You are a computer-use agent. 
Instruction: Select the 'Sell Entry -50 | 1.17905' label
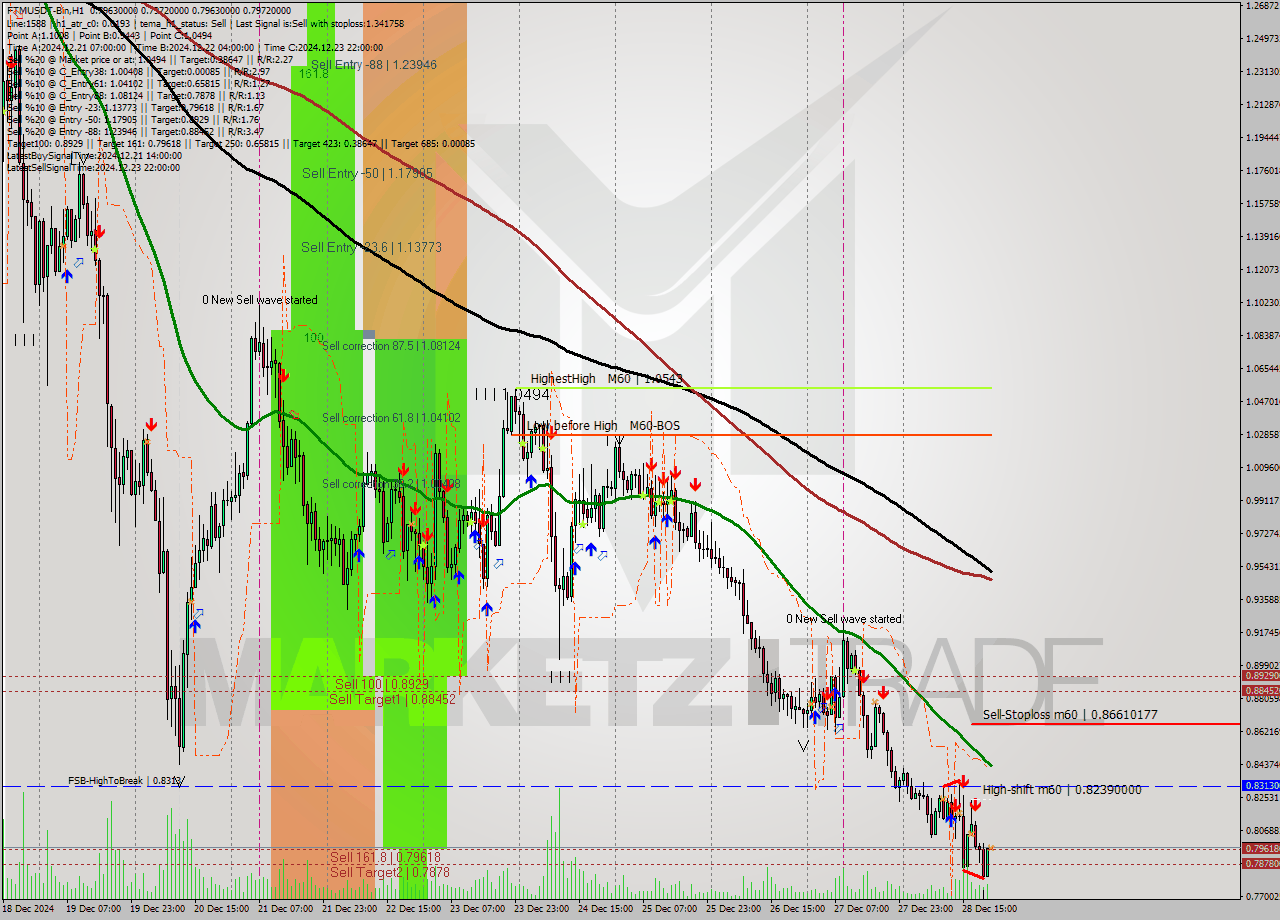point(367,173)
